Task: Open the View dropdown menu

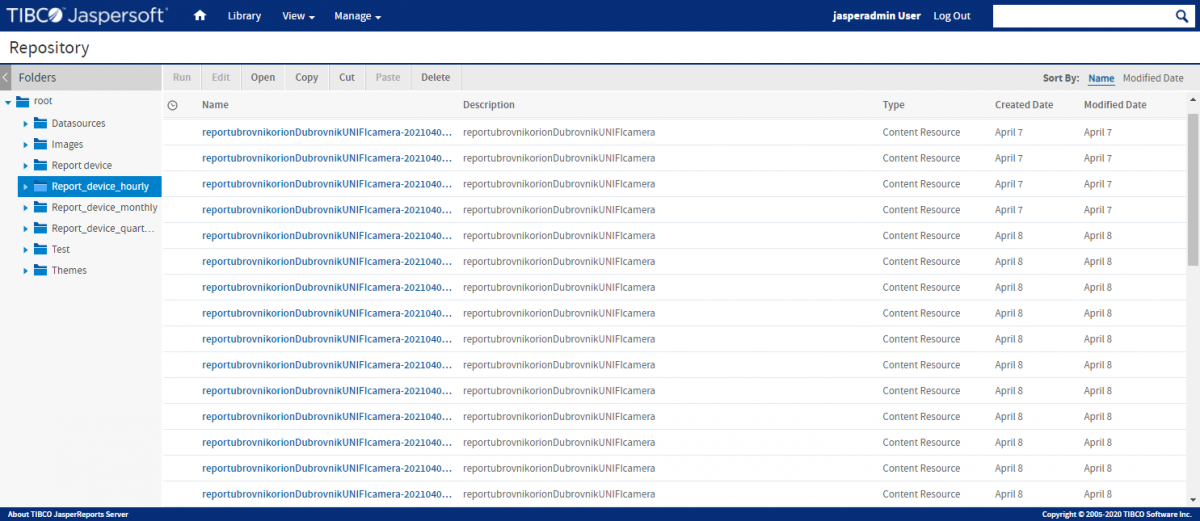Action: click(x=298, y=16)
